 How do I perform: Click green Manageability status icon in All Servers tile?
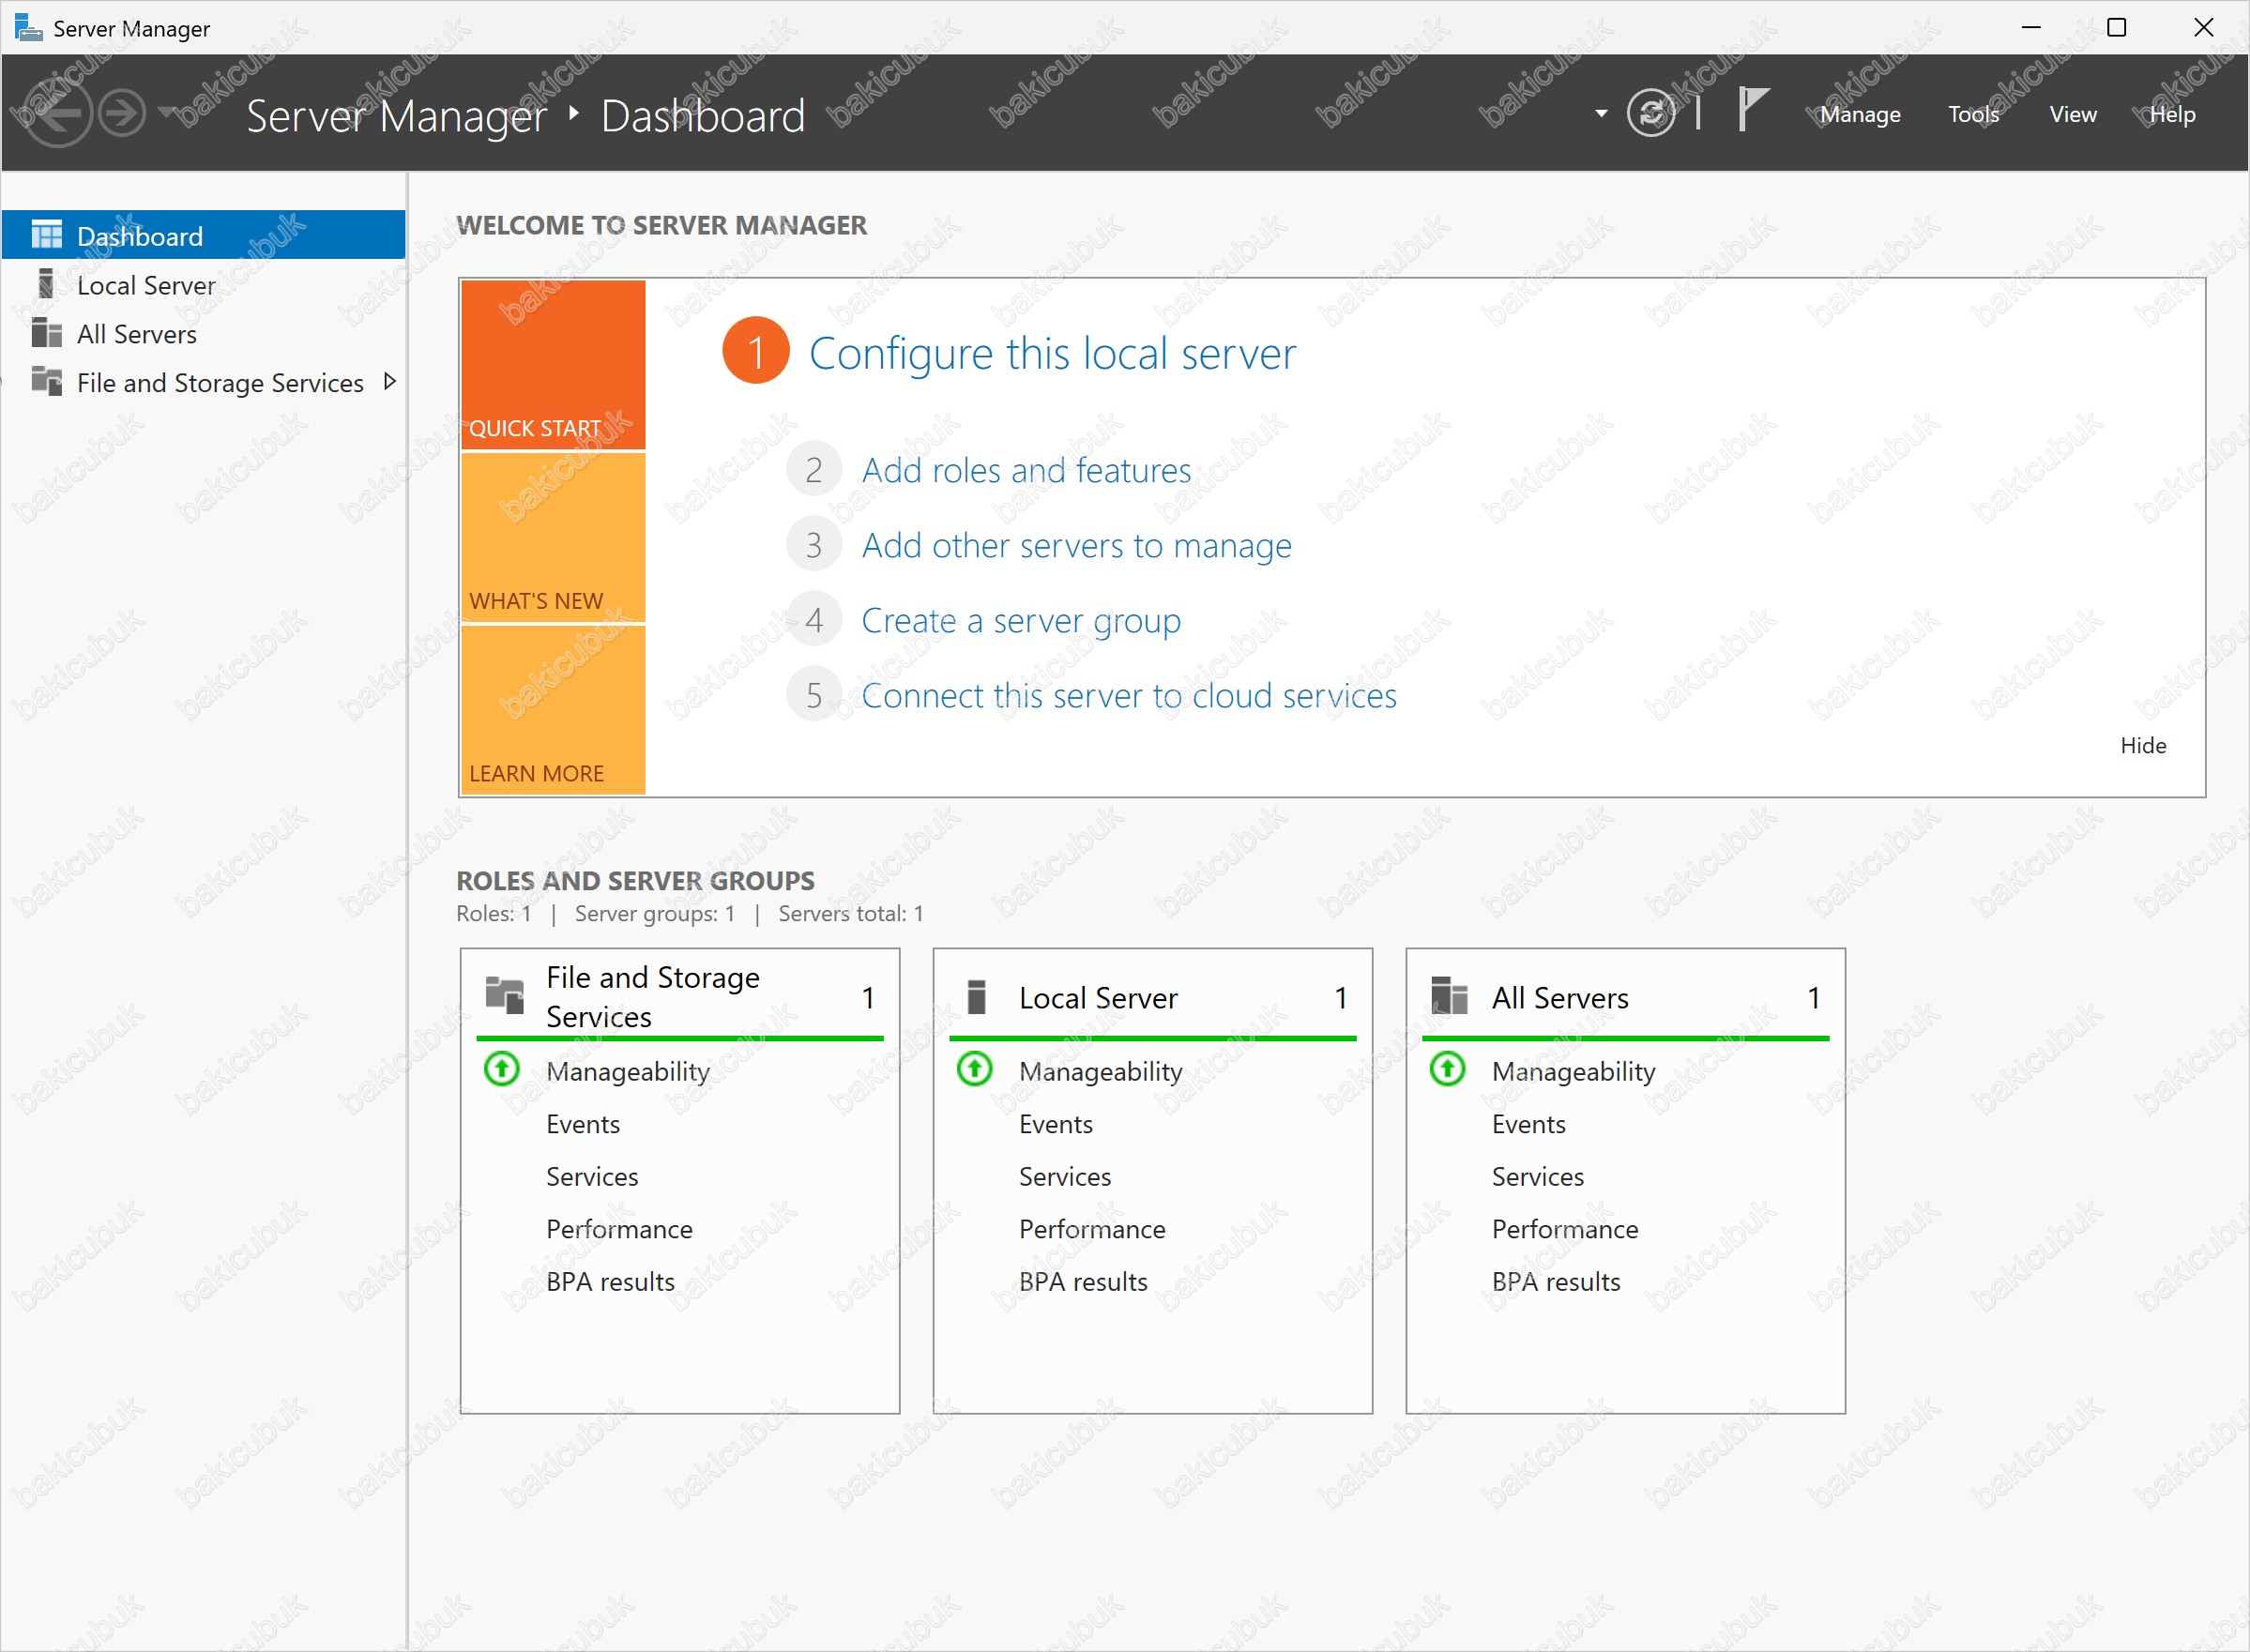click(1447, 1070)
